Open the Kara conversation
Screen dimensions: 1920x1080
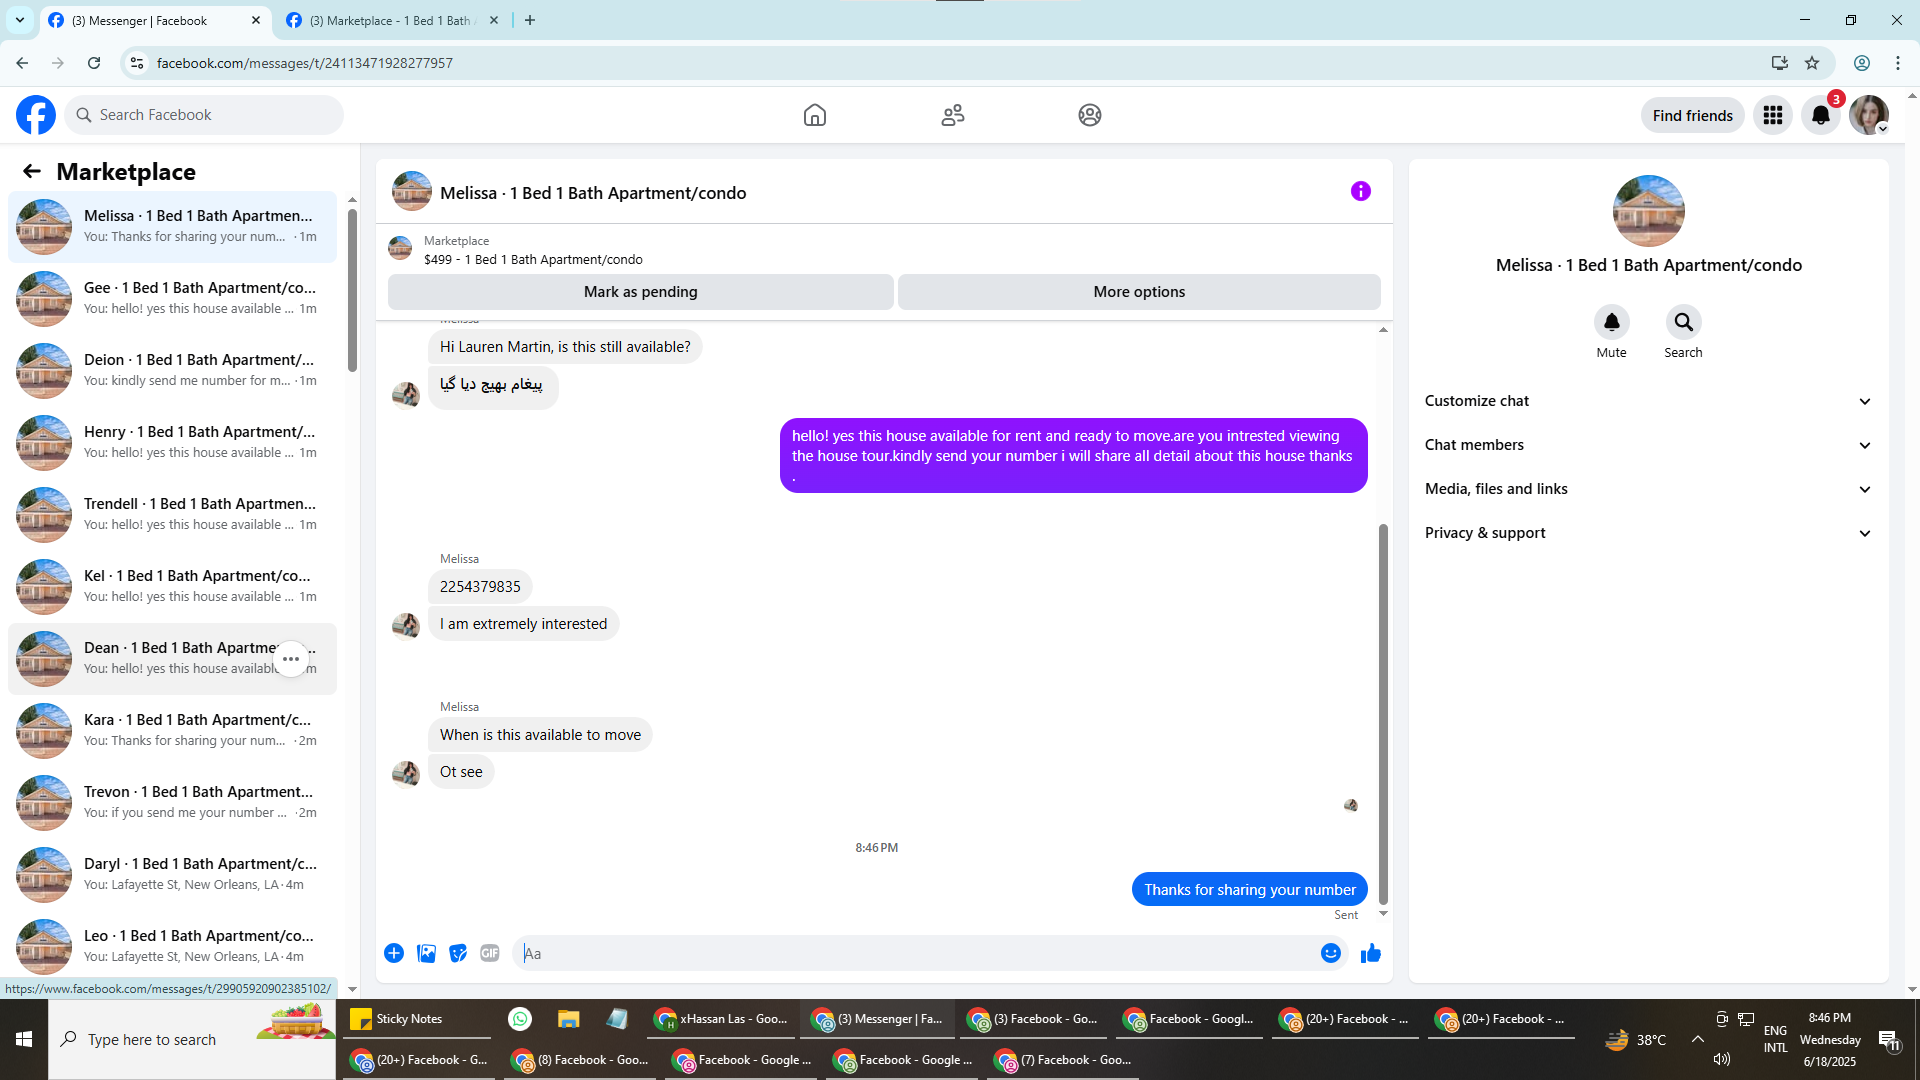click(172, 731)
